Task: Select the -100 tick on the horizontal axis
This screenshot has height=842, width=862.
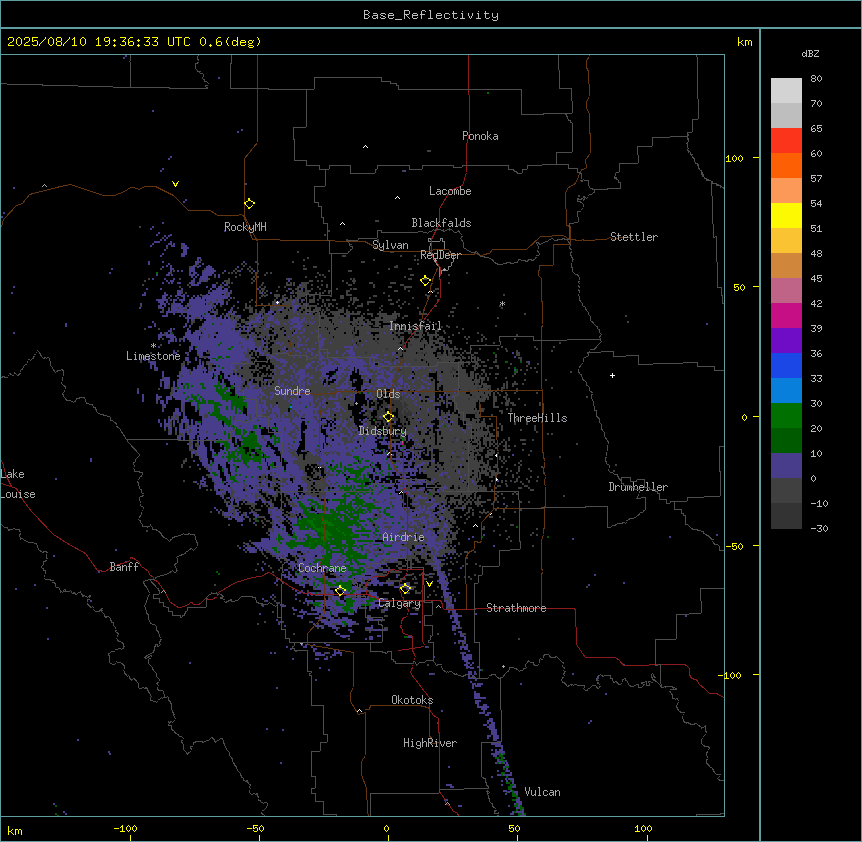Action: (x=125, y=828)
